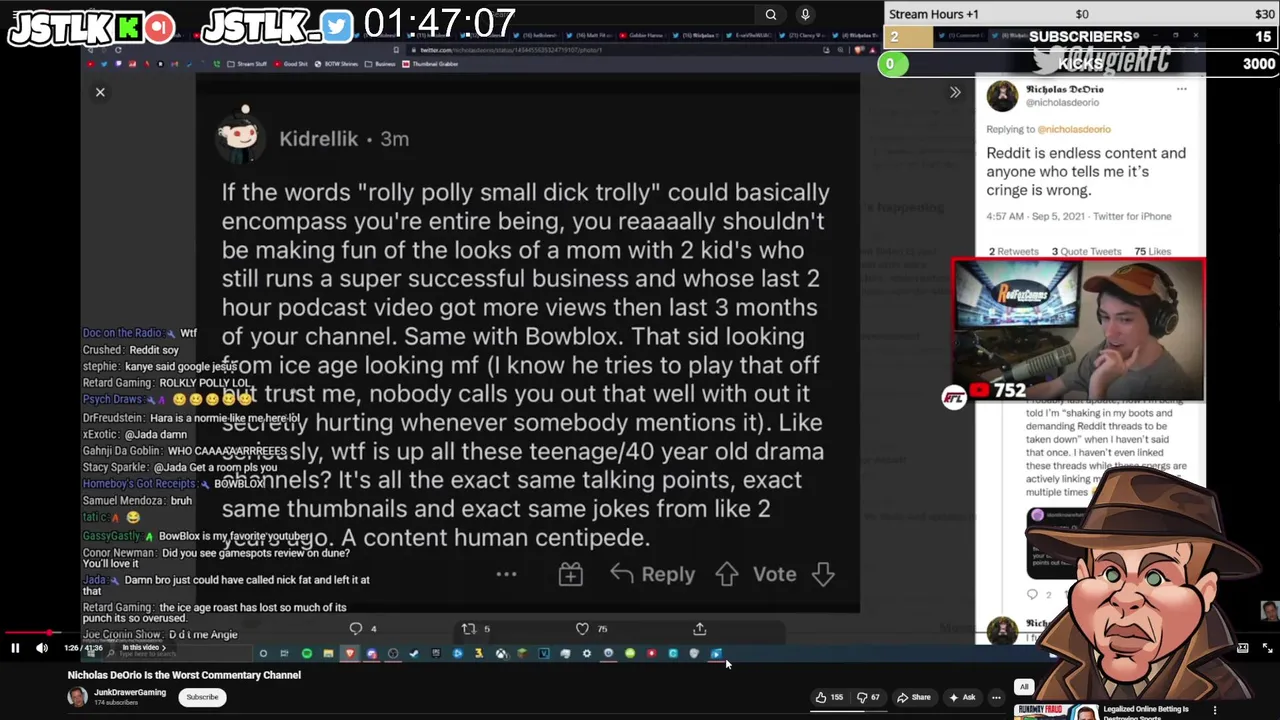1280x720 pixels.
Task: Mute the video with the speaker icon
Action: [42, 648]
